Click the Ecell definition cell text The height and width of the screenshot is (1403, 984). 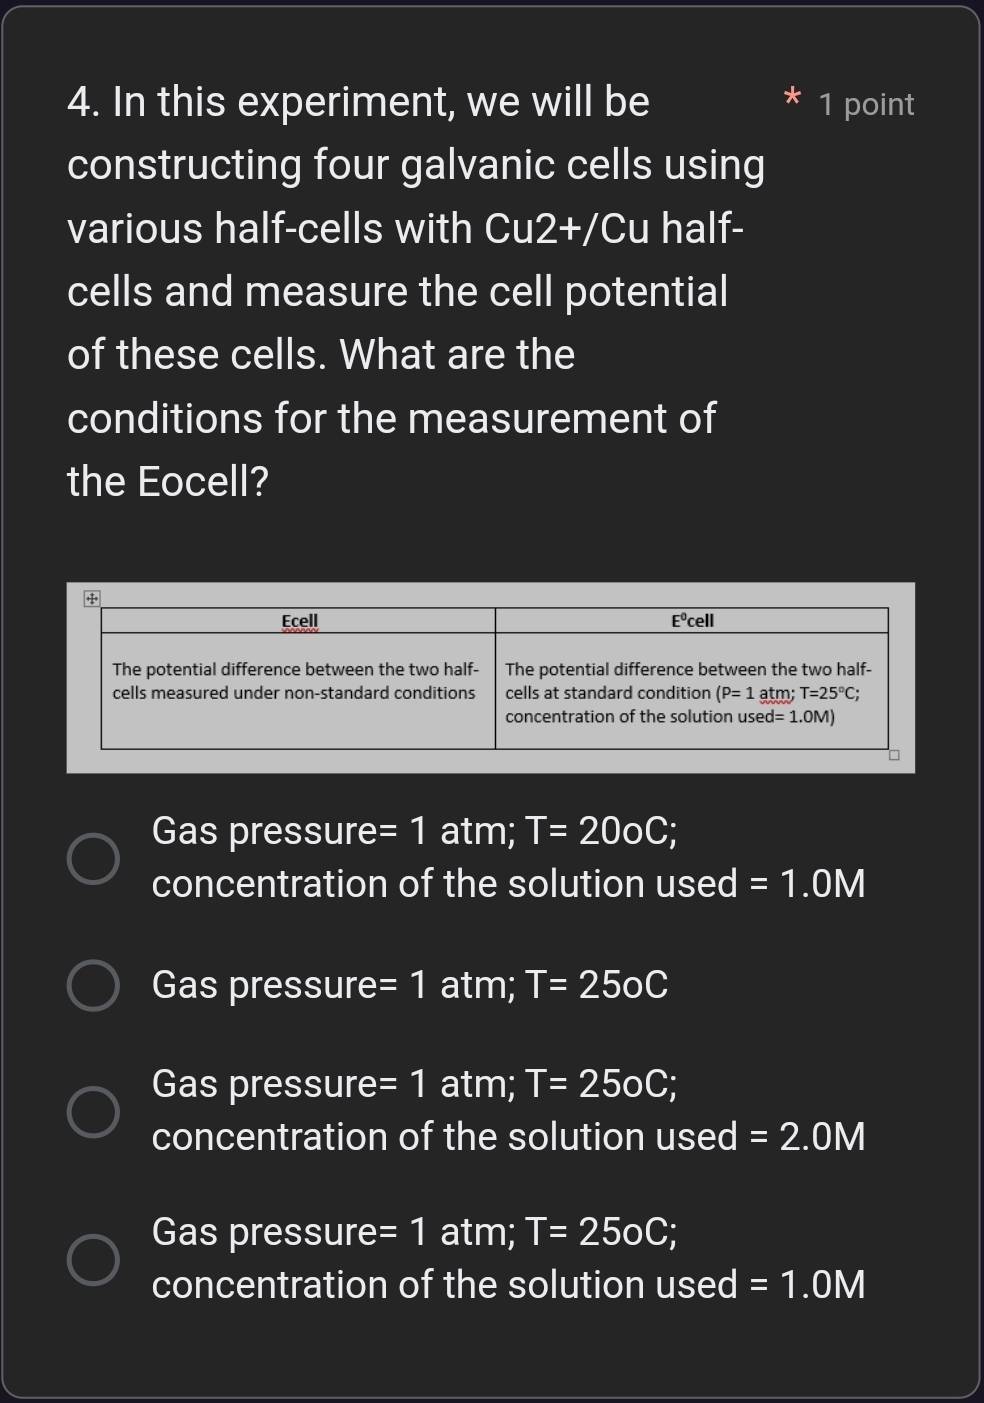[293, 681]
